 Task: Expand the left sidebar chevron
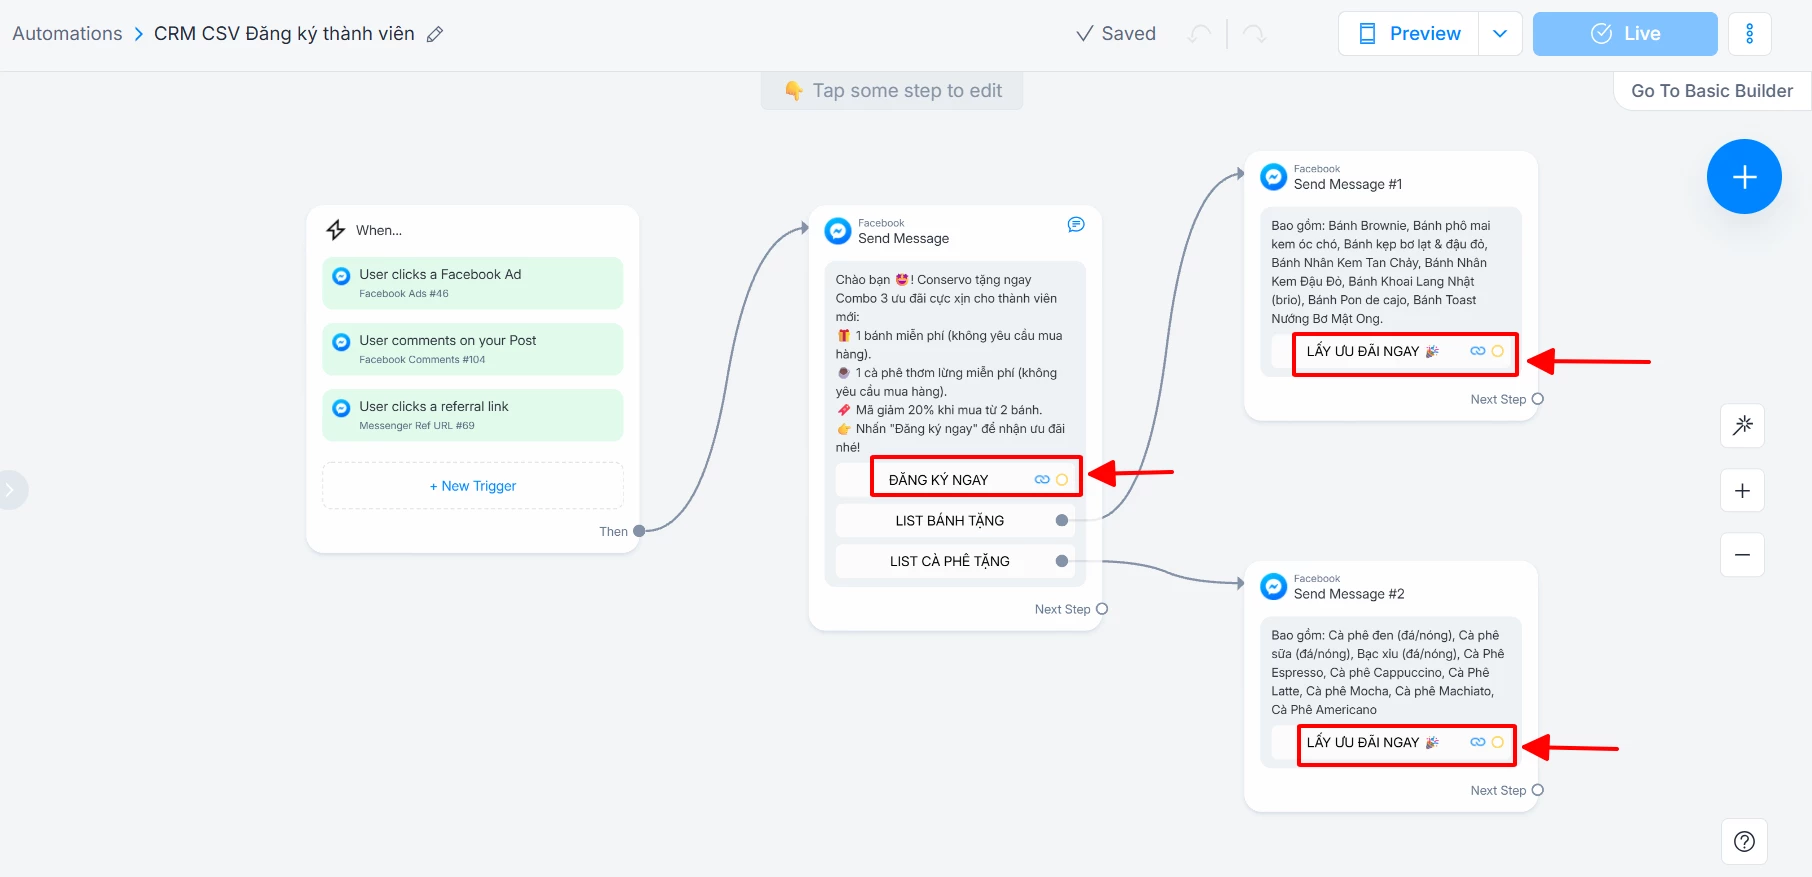point(10,490)
